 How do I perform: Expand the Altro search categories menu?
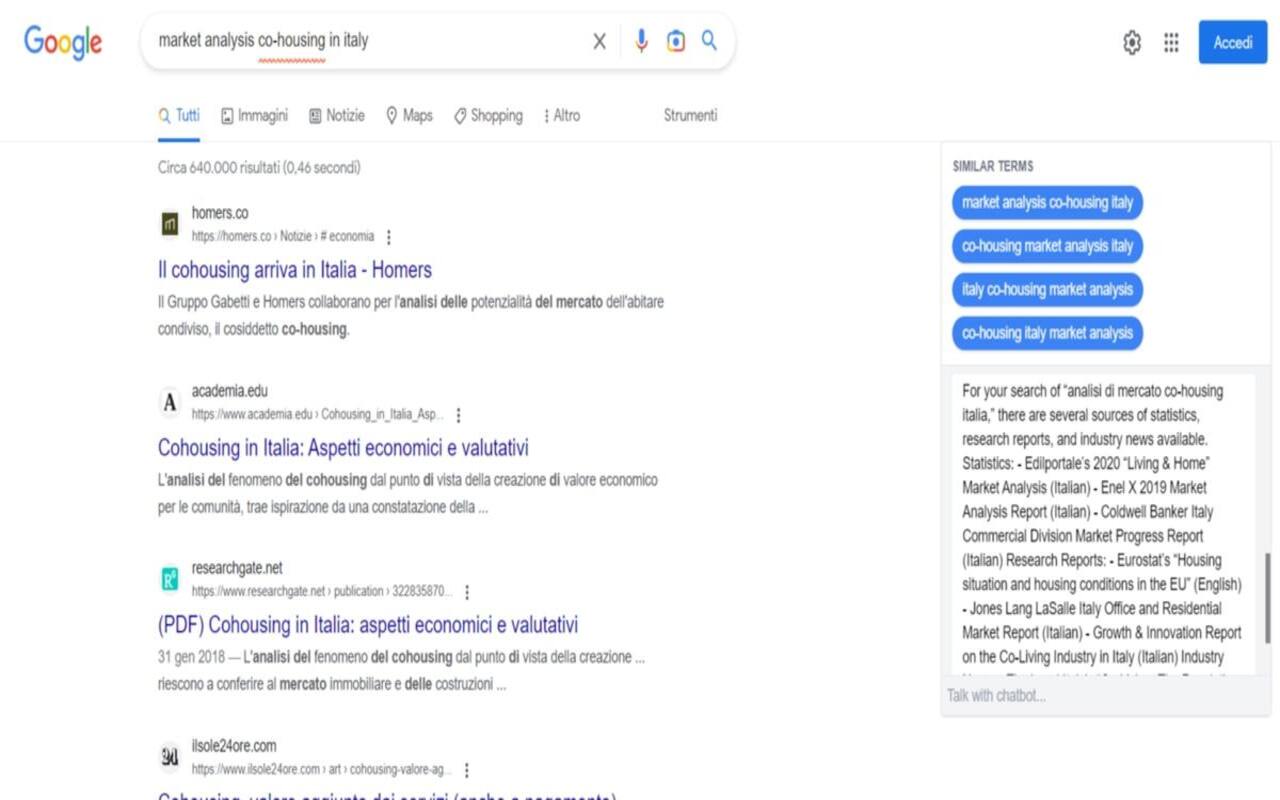tap(561, 115)
